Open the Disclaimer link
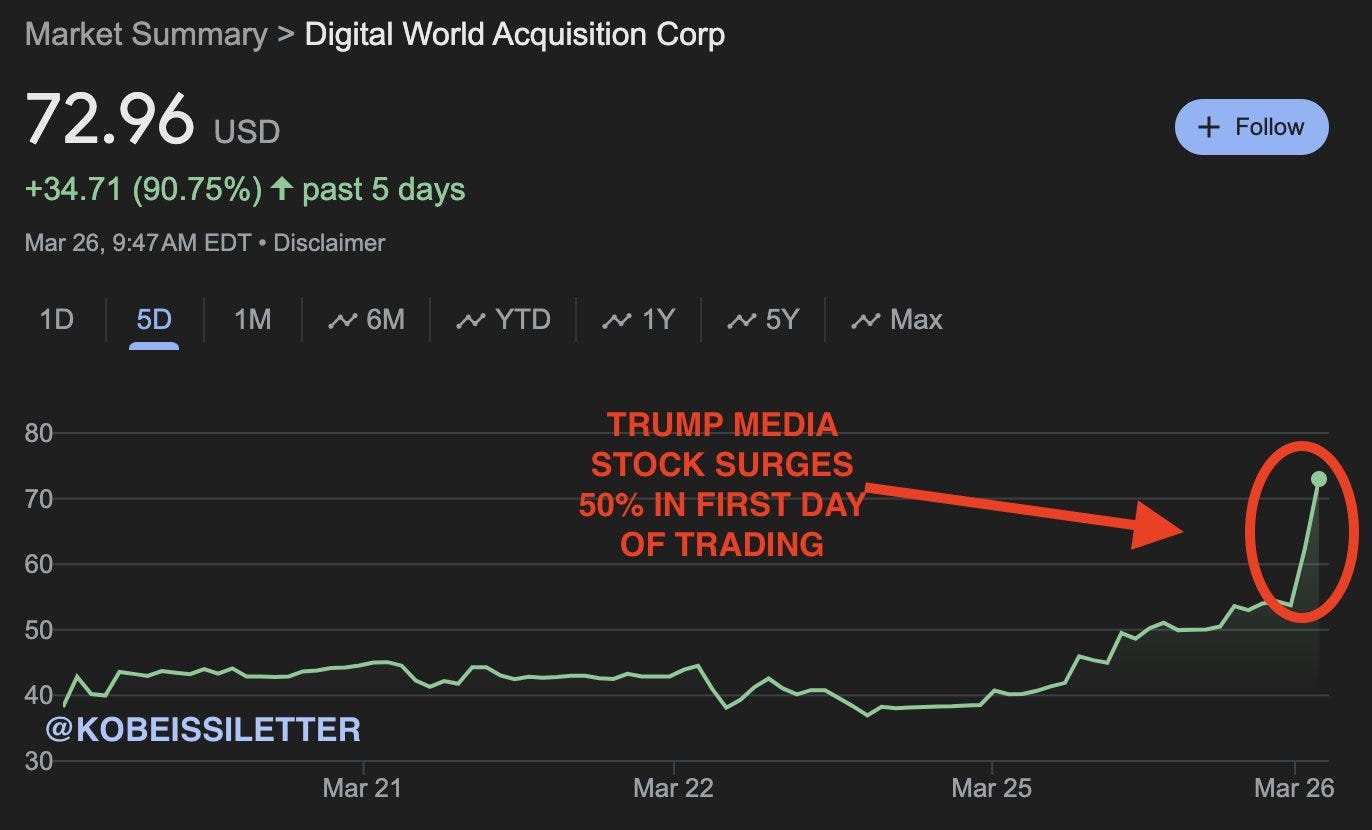This screenshot has width=1372, height=830. [x=329, y=243]
